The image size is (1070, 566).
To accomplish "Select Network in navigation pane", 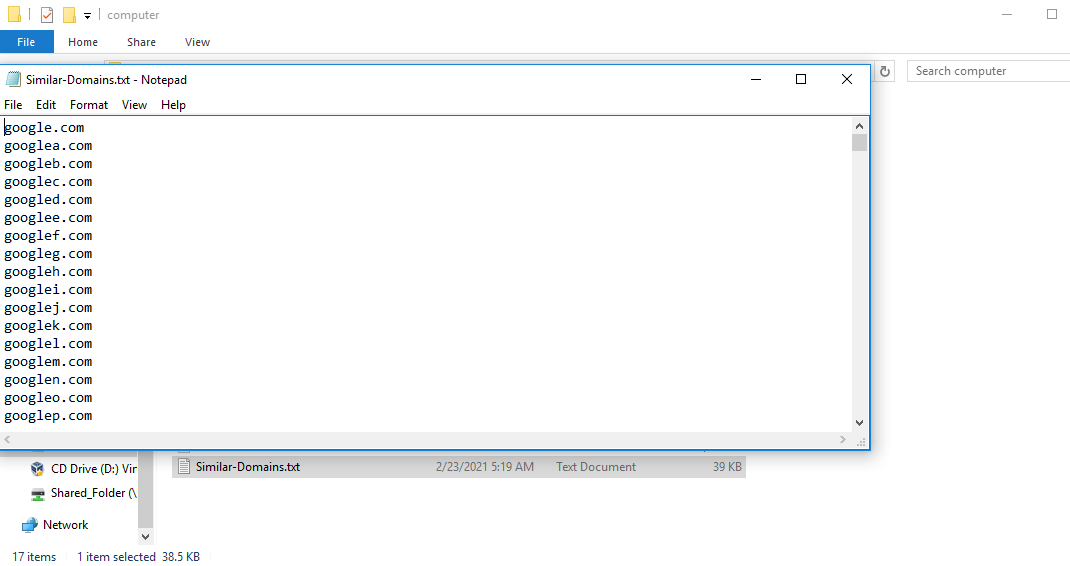I will coord(66,524).
